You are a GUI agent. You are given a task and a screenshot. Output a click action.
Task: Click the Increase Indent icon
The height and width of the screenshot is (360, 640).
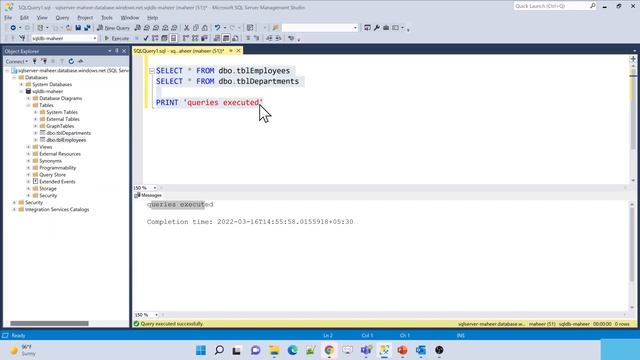[x=278, y=38]
